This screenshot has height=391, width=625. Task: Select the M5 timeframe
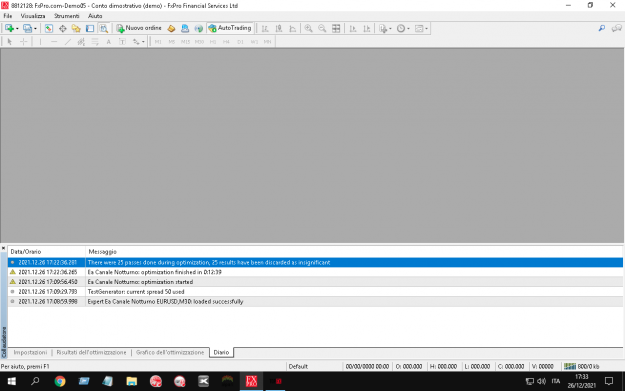click(x=172, y=42)
